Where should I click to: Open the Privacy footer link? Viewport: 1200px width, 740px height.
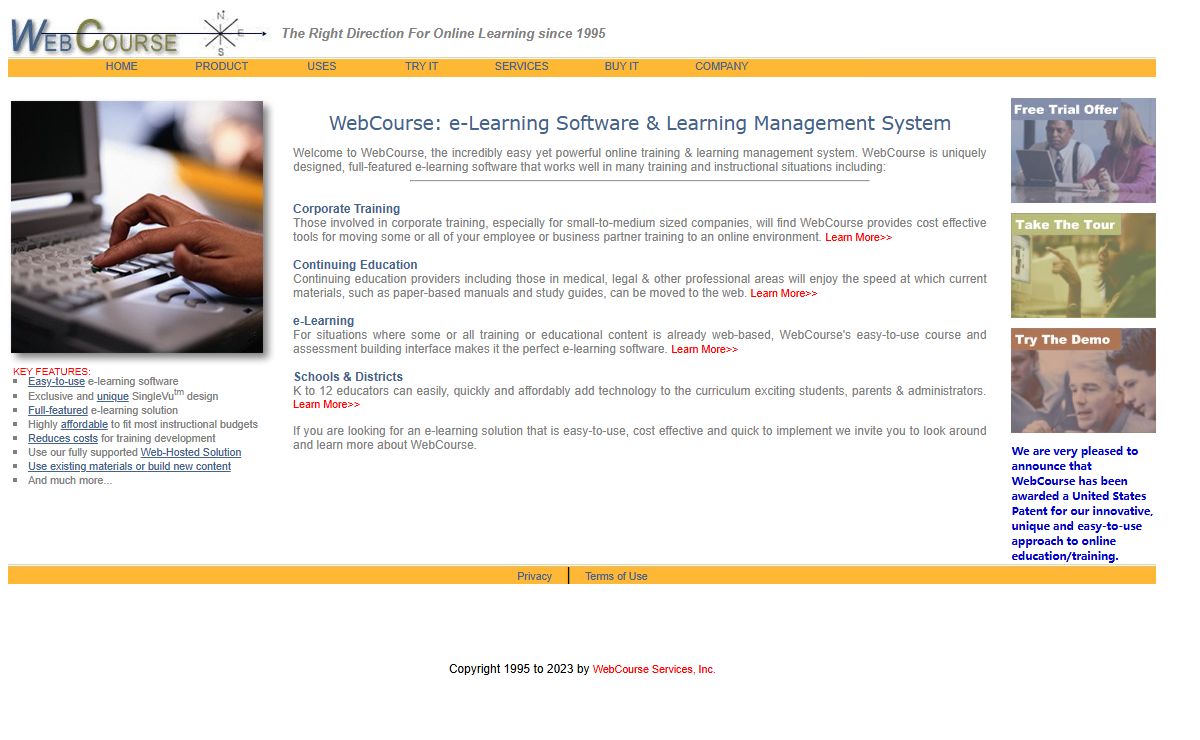(x=534, y=576)
